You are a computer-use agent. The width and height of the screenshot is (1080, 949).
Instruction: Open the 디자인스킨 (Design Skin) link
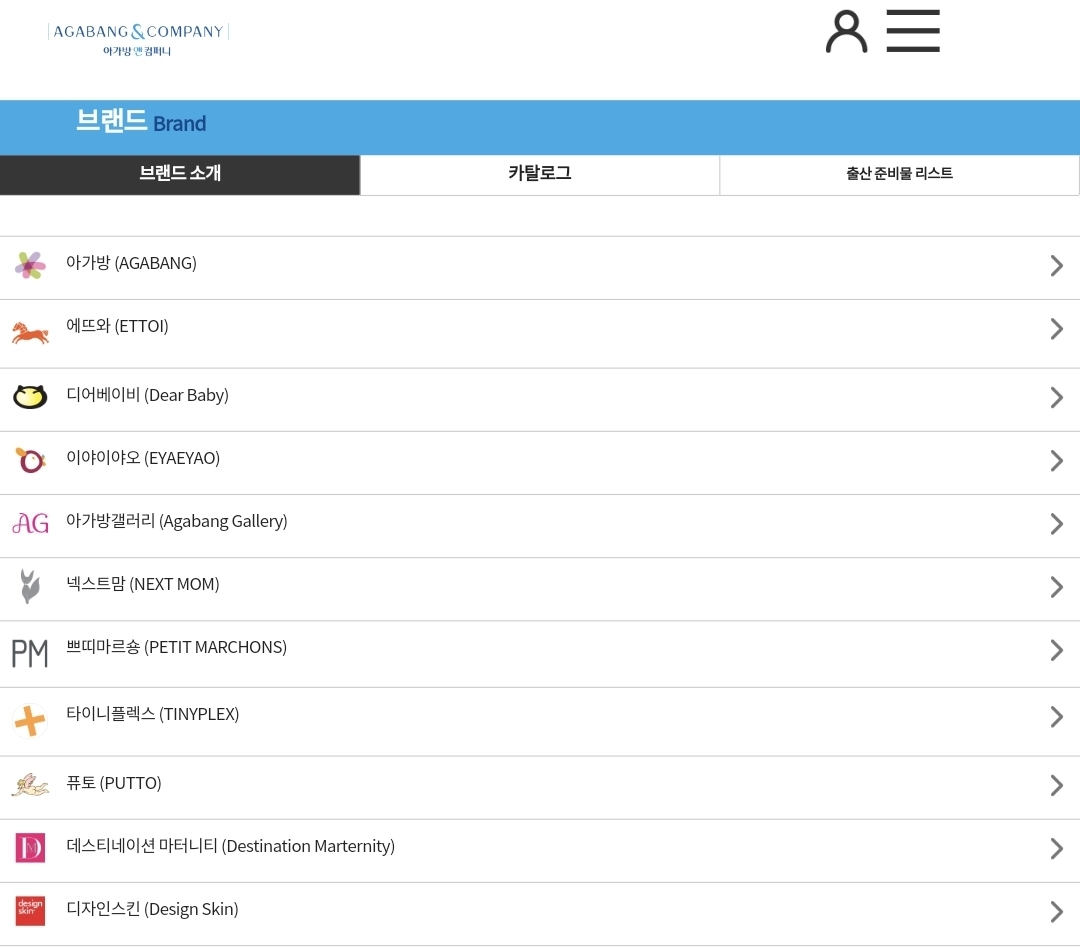(x=152, y=910)
